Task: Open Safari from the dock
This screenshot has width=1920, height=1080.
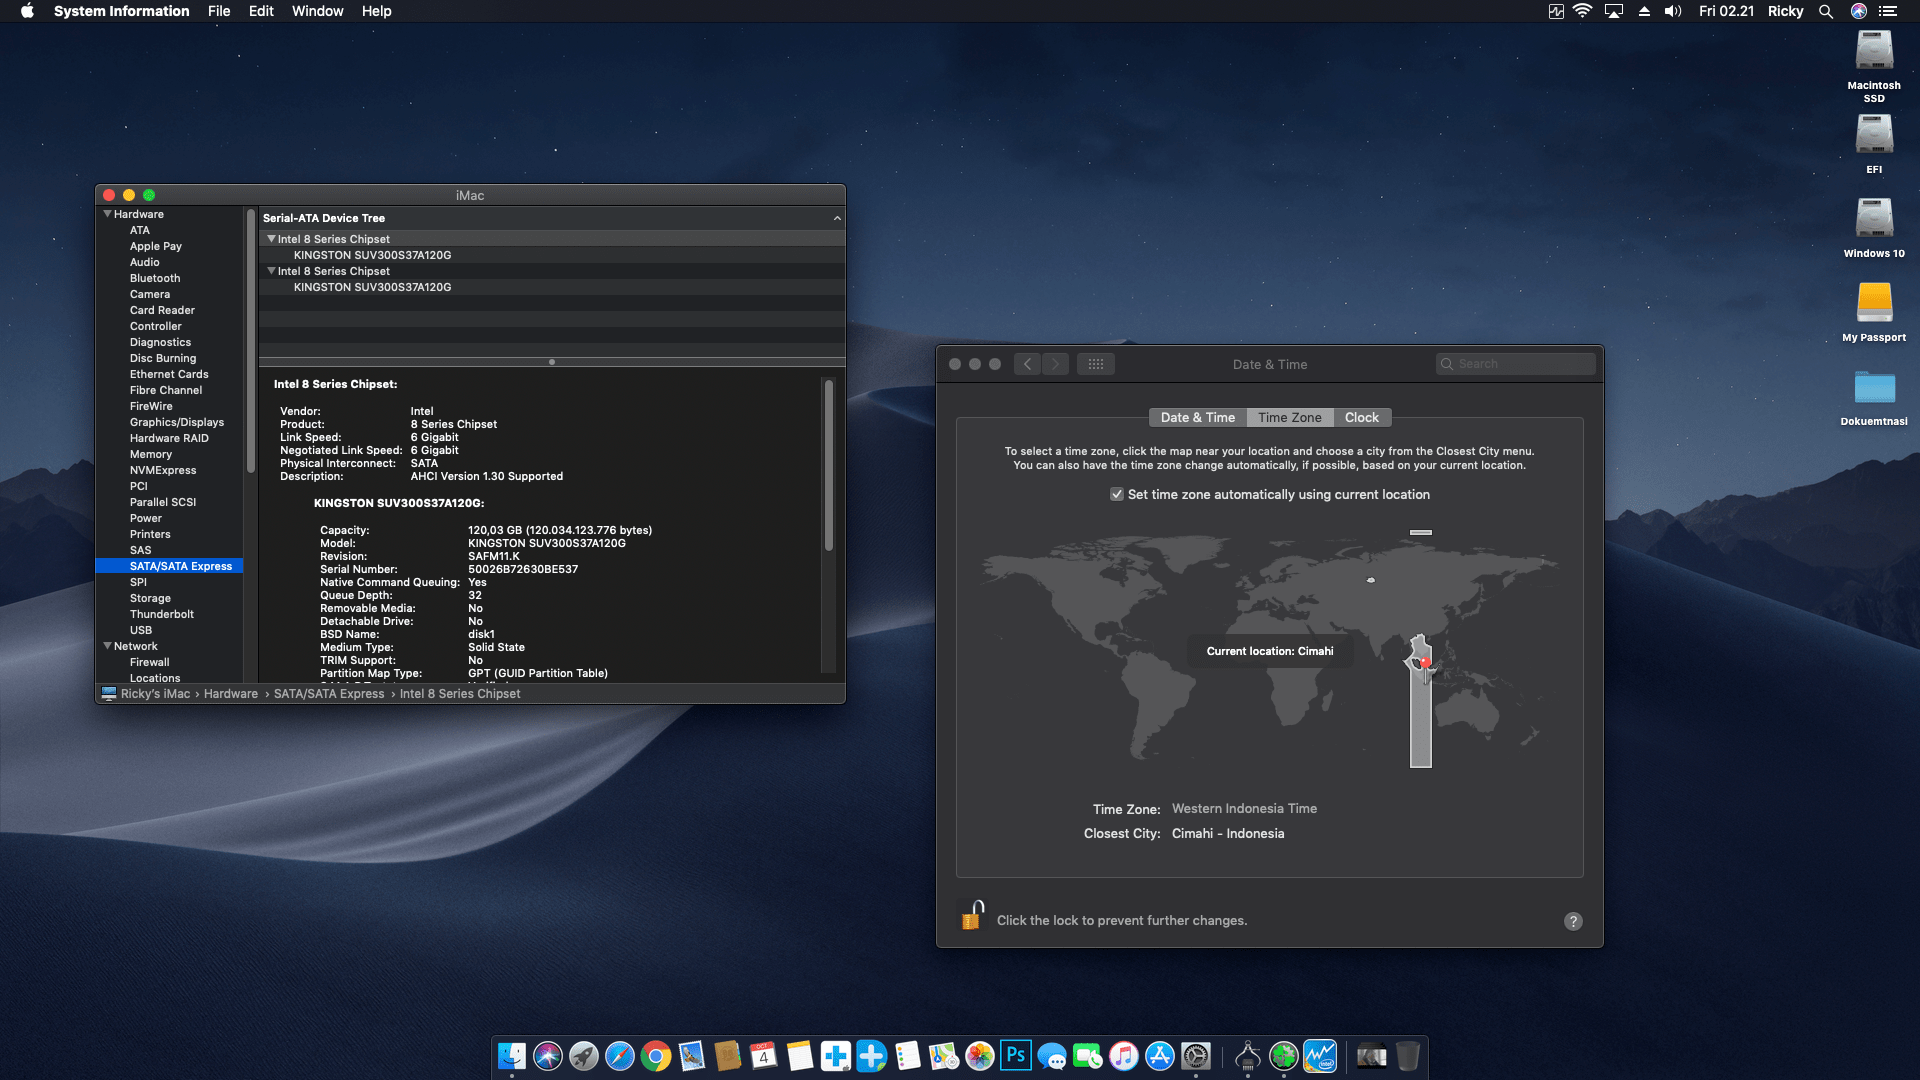Action: point(620,1056)
